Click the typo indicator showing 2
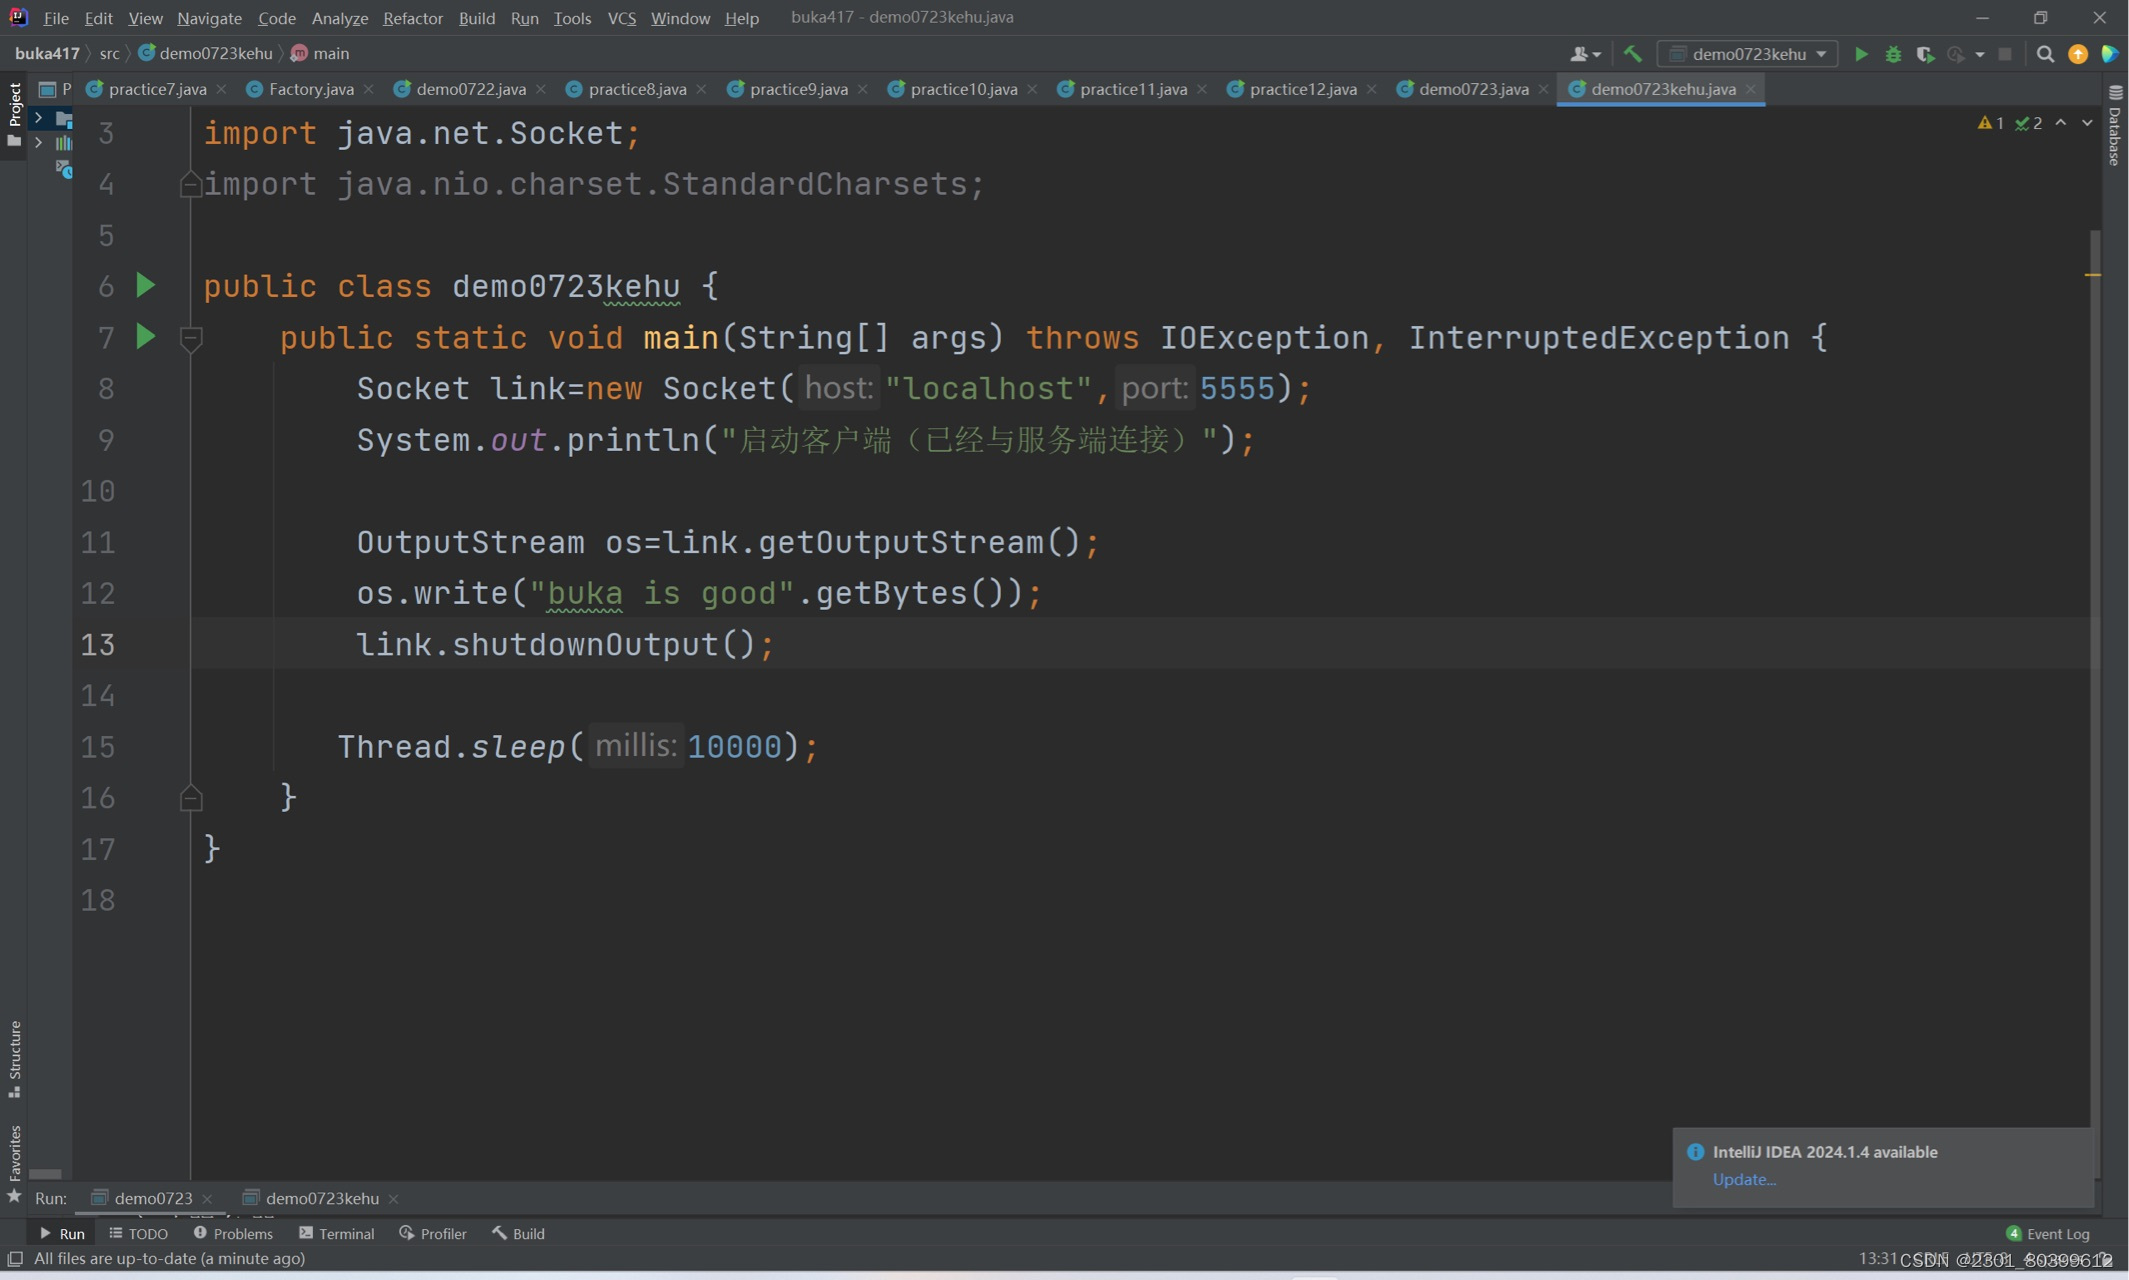Screen dimensions: 2129x1280 tap(2028, 123)
